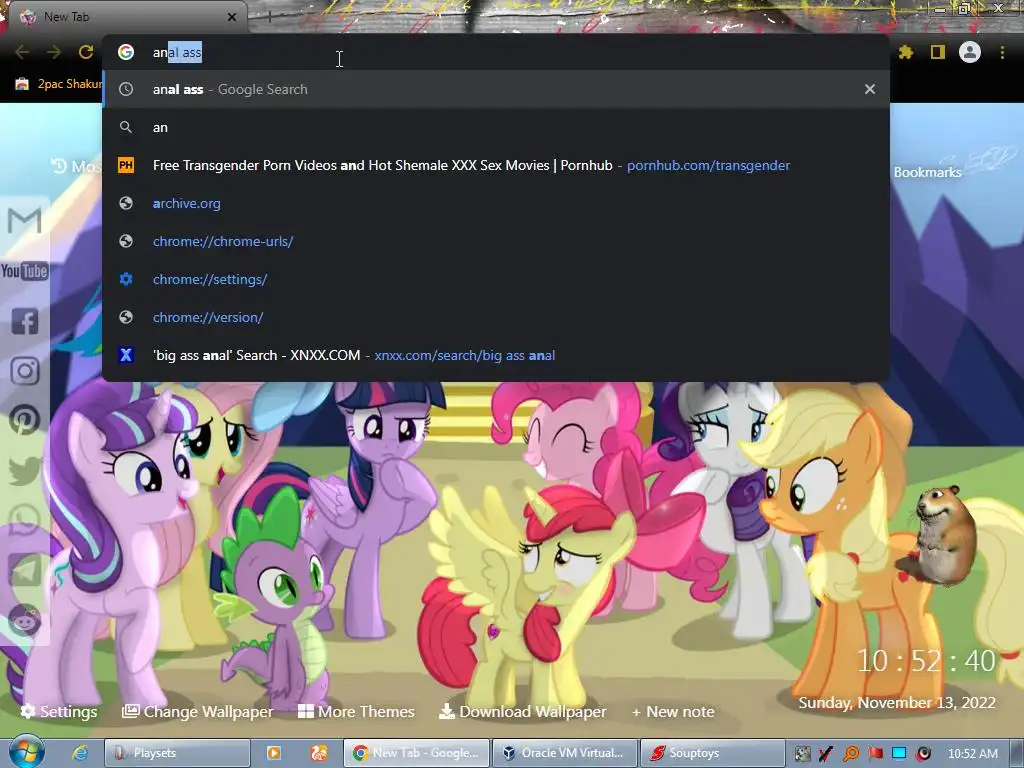Choose the chrome://version/ suggestion

tap(496, 317)
